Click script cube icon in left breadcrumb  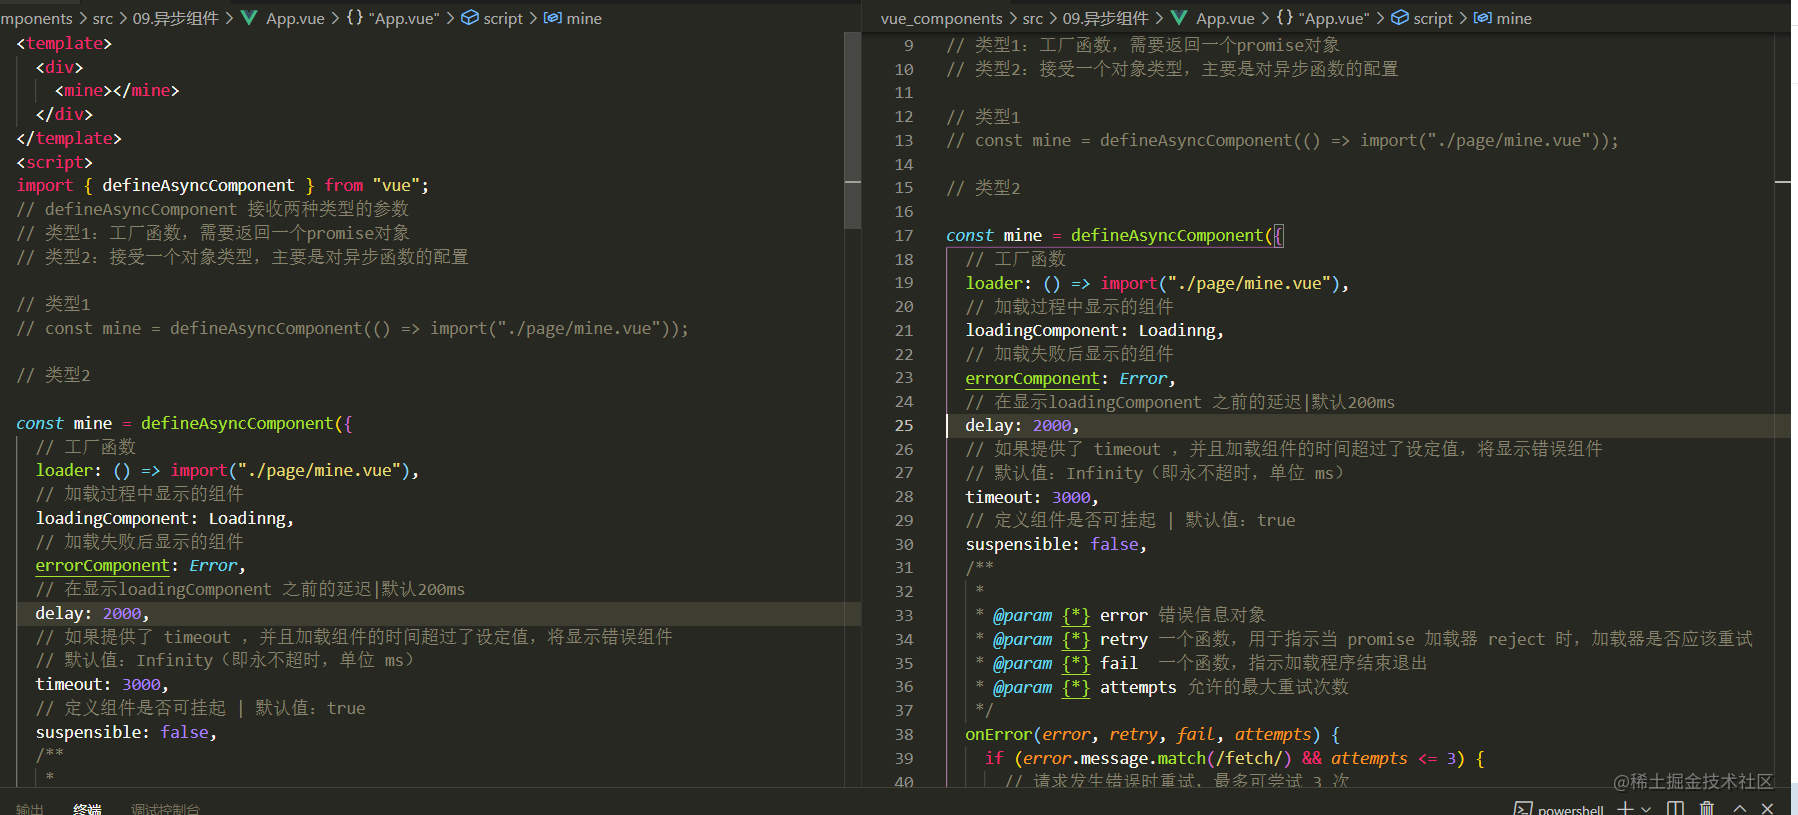pos(470,18)
